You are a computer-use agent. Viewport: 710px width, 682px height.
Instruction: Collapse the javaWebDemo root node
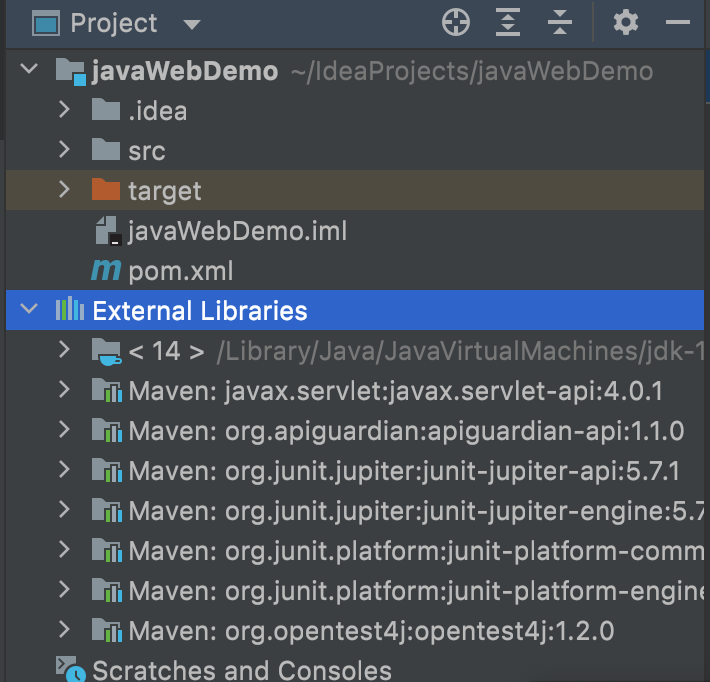tap(29, 69)
